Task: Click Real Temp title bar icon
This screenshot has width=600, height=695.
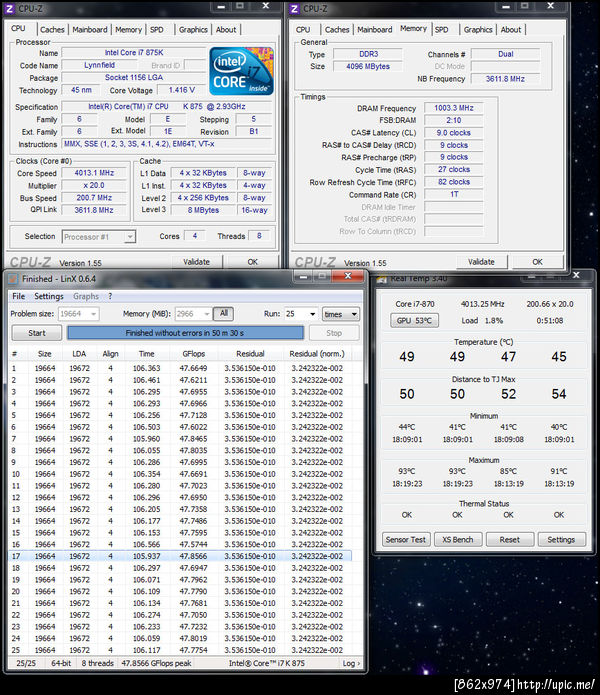Action: 382,279
